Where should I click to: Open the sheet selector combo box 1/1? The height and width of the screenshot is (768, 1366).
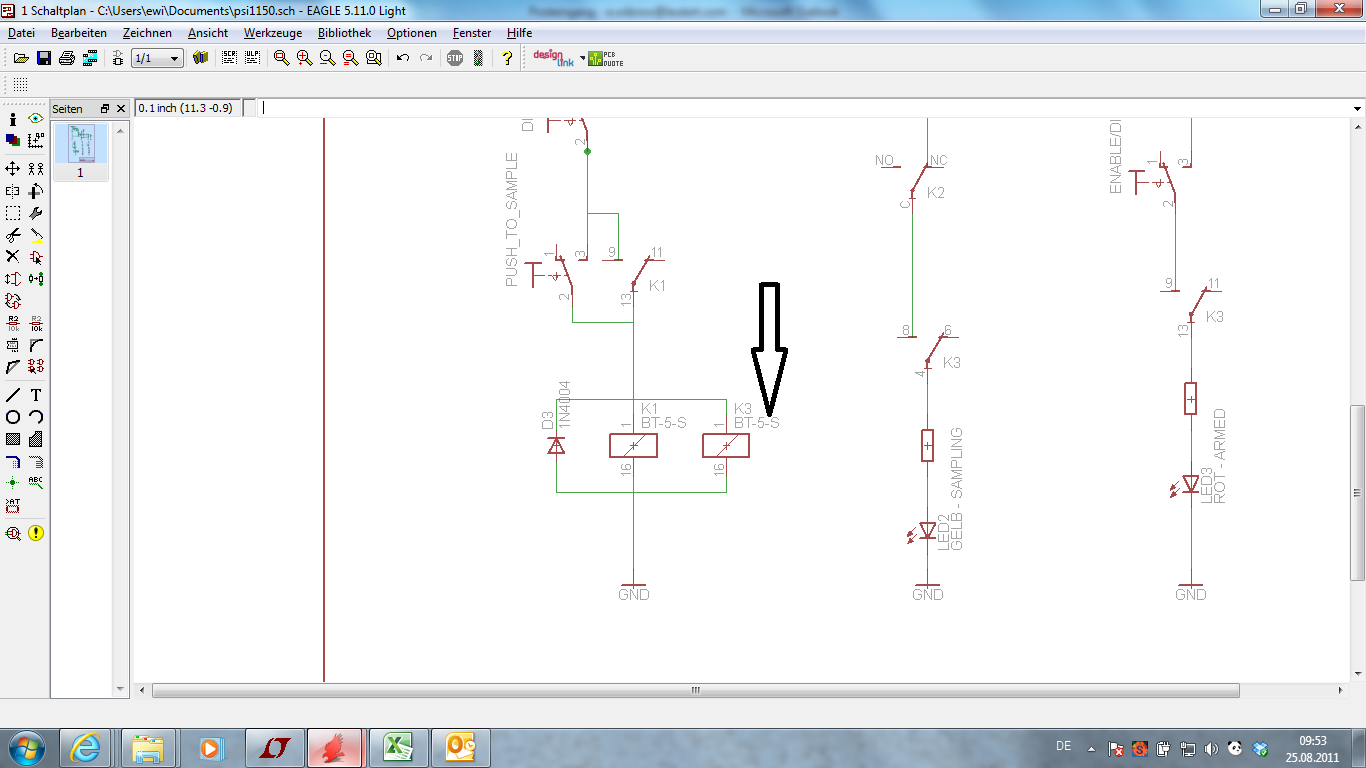(158, 58)
